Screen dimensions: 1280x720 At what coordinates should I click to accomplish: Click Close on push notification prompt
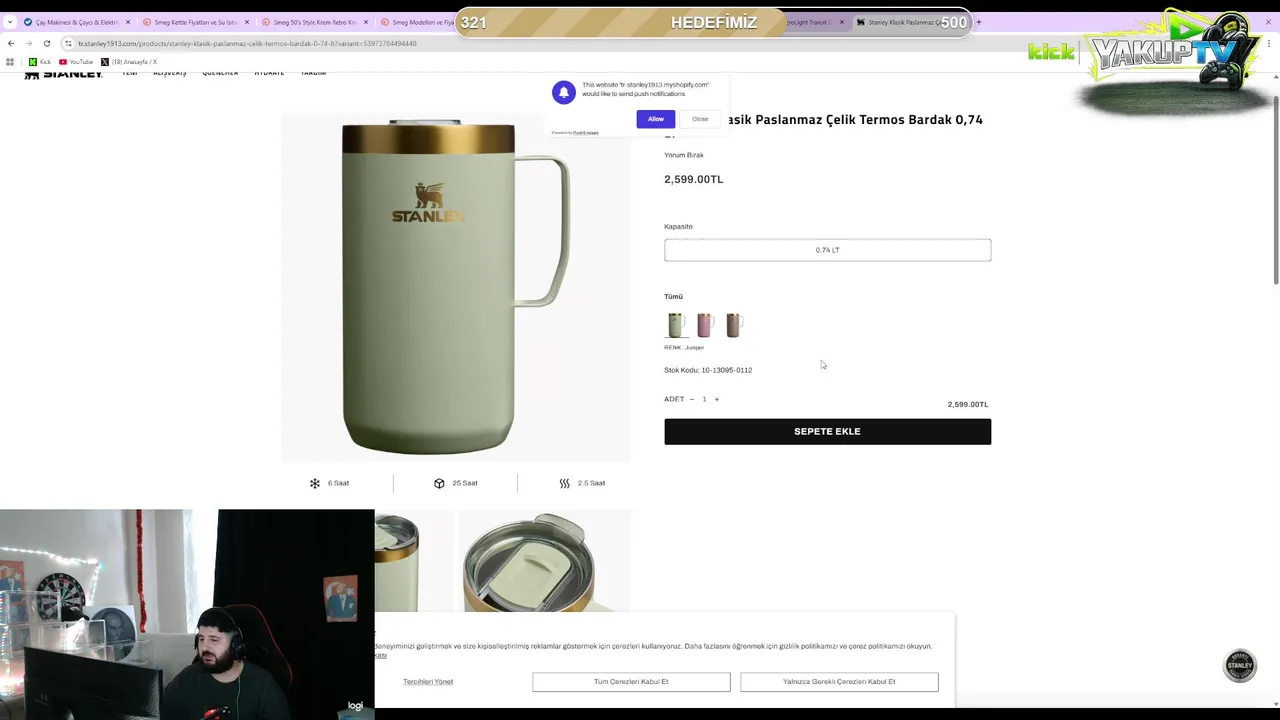point(700,119)
